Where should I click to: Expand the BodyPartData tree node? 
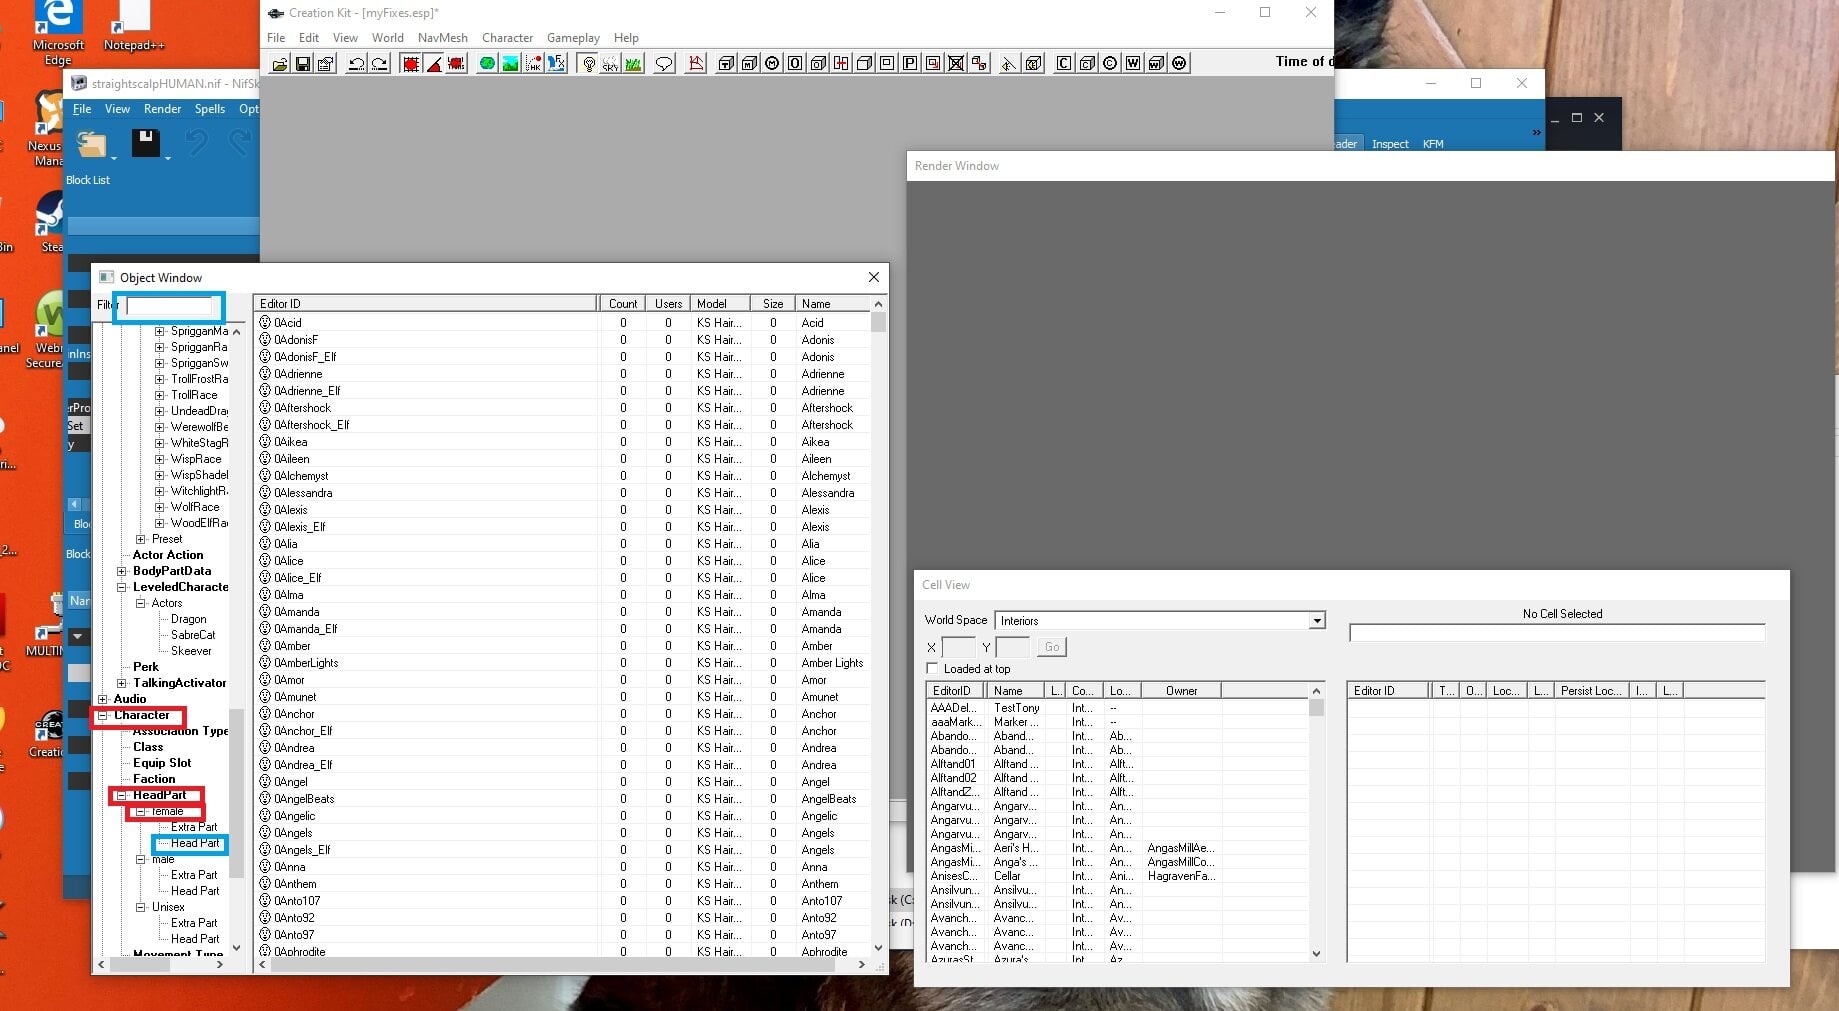click(x=122, y=571)
